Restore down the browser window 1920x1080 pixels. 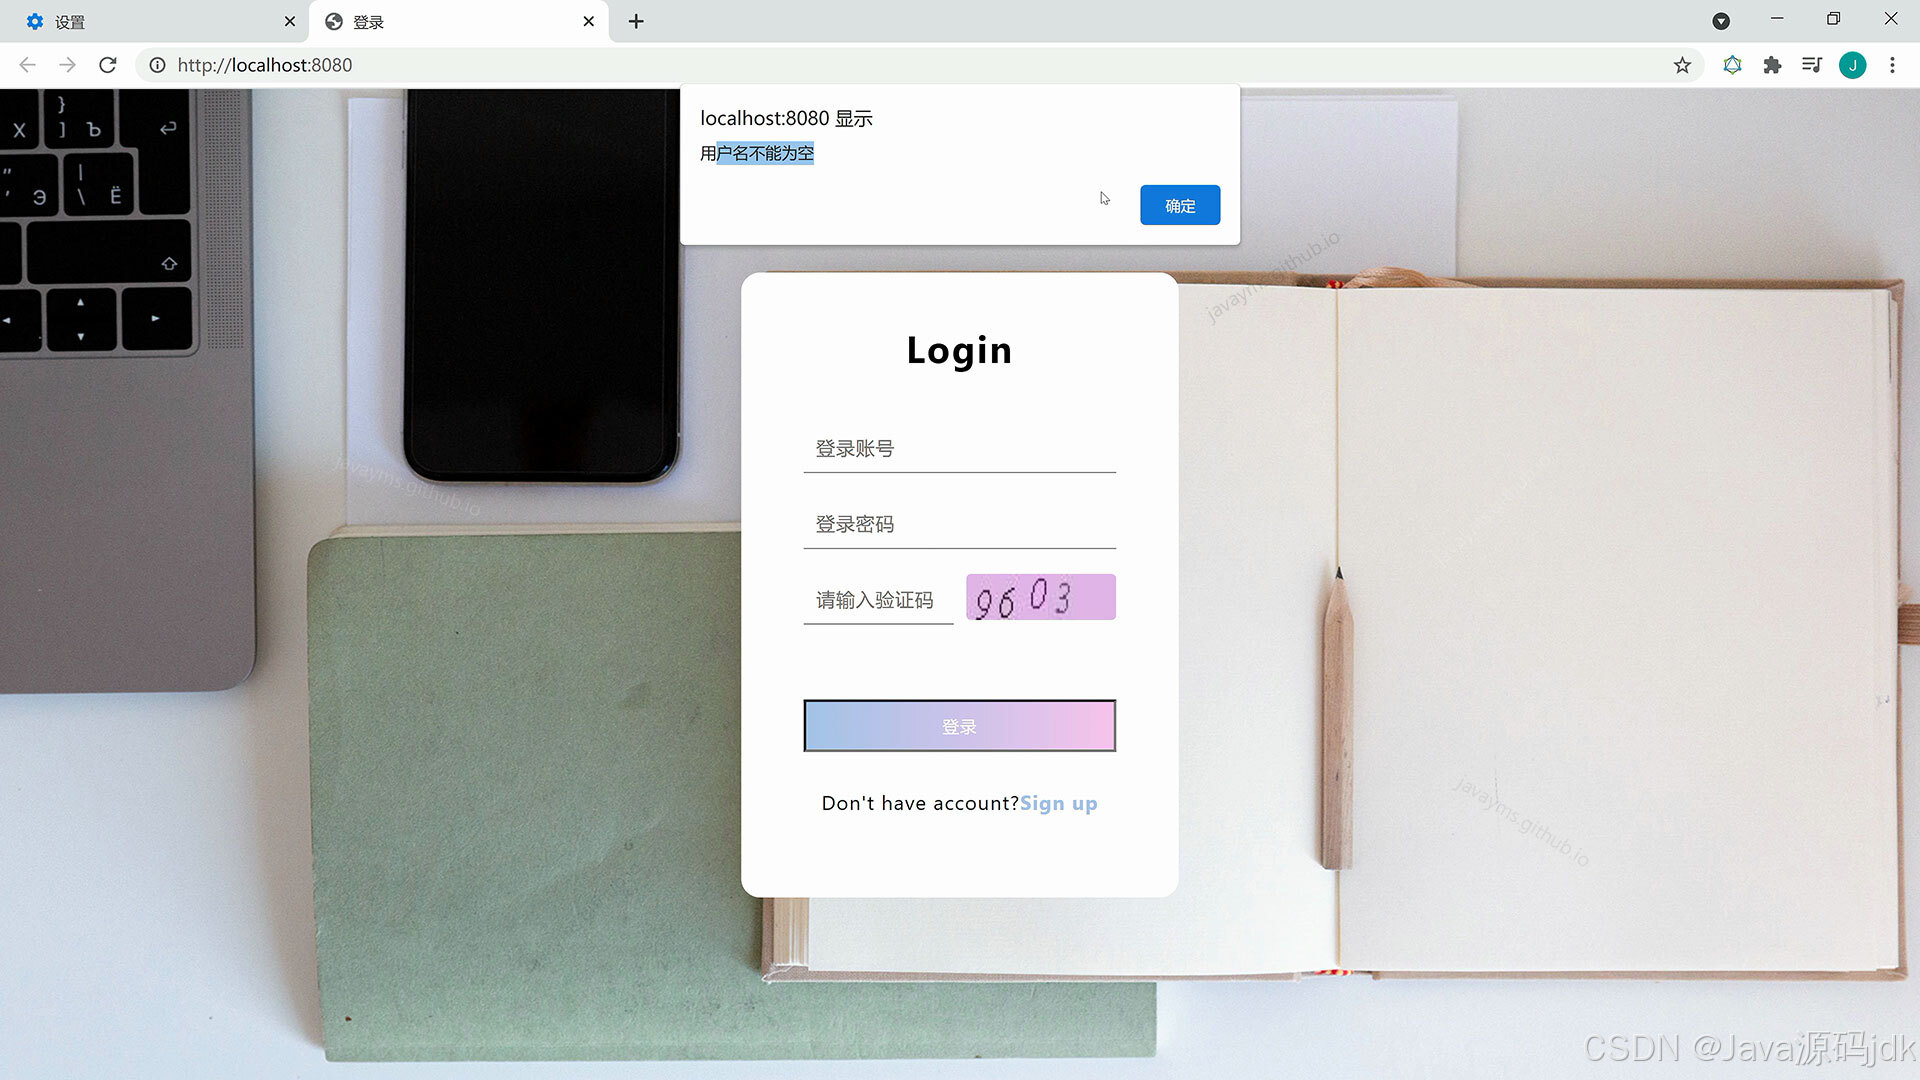(1833, 19)
